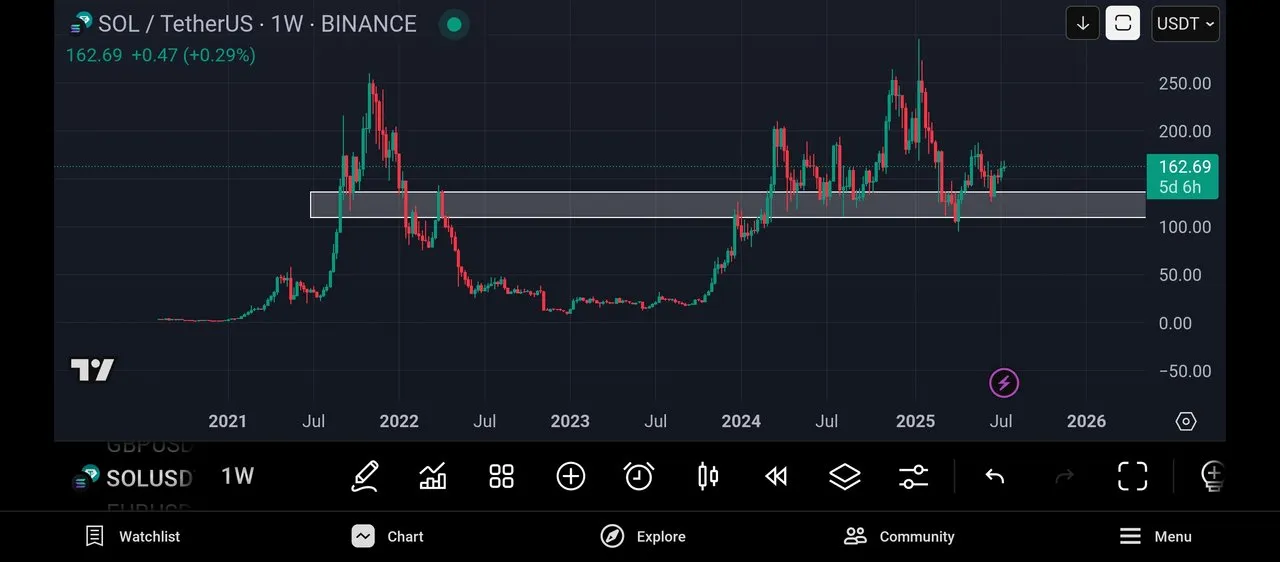Tap the lightbulb ideas icon
The height and width of the screenshot is (562, 1280).
click(1212, 476)
